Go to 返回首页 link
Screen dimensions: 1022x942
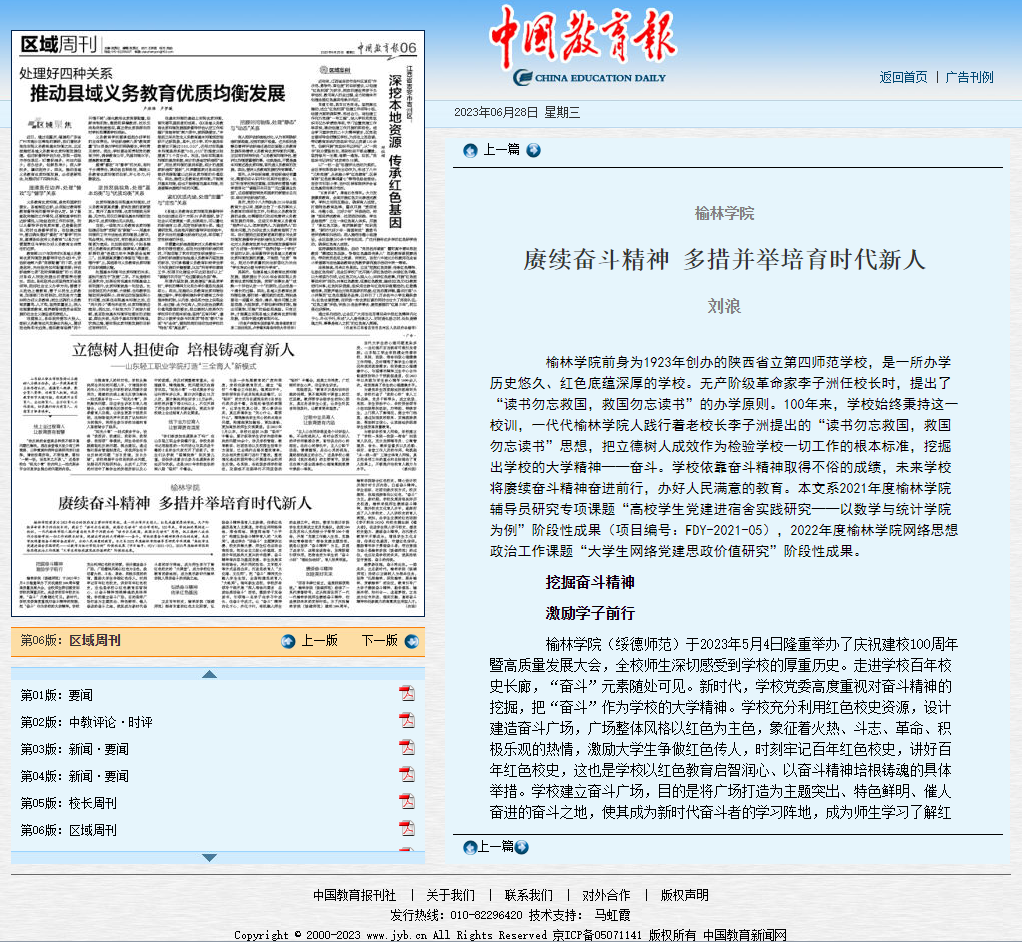pos(903,78)
